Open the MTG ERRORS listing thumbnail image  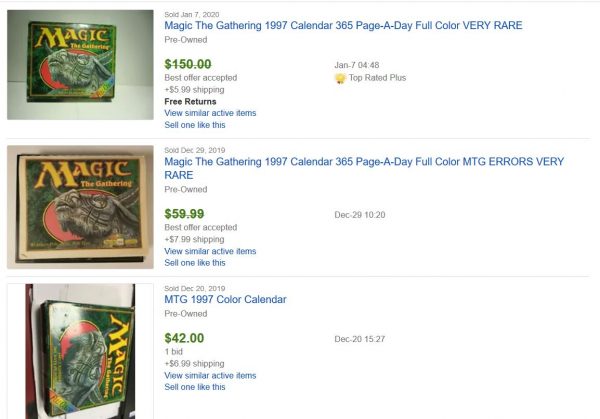pyautogui.click(x=81, y=206)
